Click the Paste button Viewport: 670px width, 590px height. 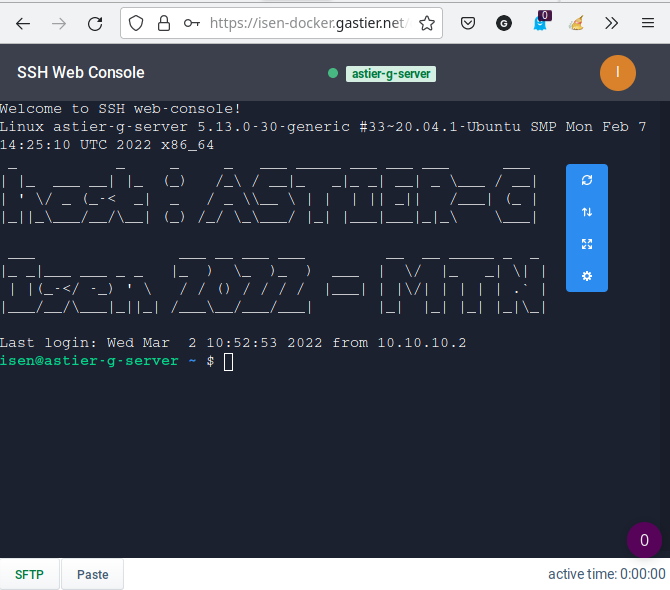(92, 574)
